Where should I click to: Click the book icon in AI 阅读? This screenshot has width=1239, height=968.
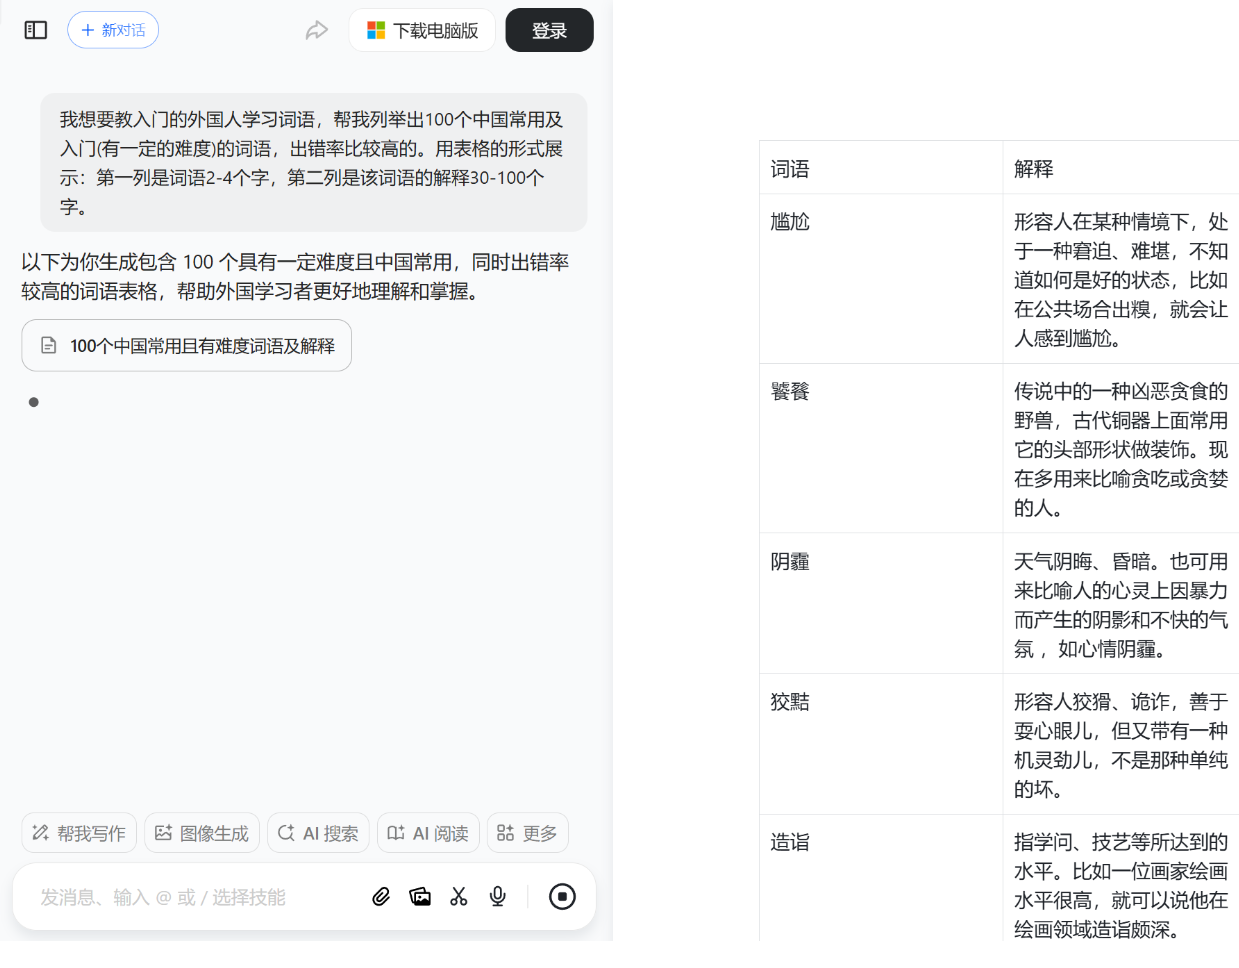point(396,833)
